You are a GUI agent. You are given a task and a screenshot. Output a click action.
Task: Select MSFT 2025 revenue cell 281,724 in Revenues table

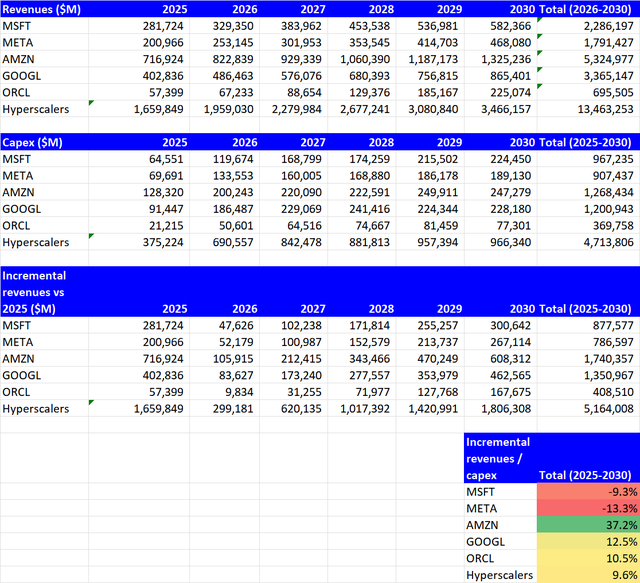point(139,26)
